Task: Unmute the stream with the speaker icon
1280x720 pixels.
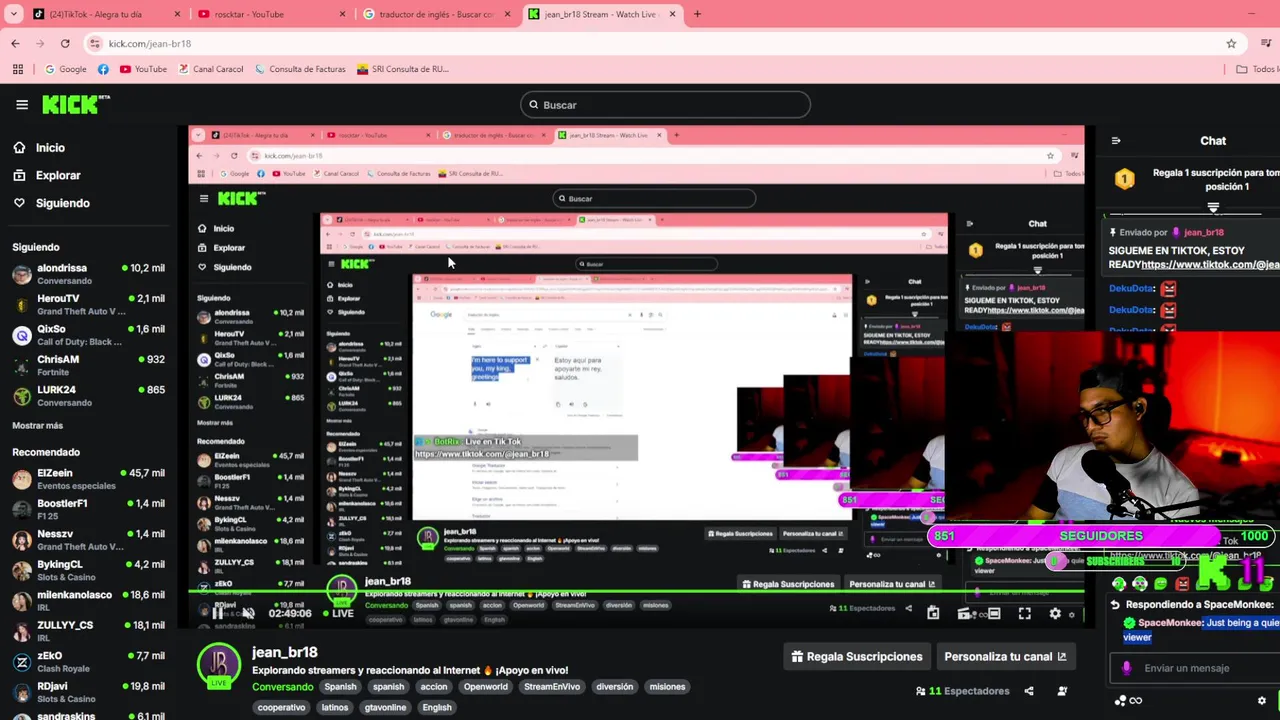Action: tap(248, 613)
